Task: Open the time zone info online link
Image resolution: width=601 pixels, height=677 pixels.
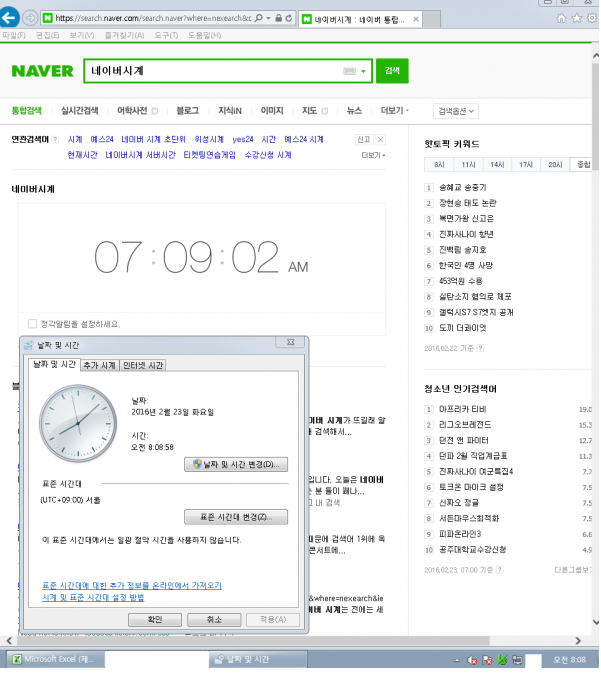Action: [132, 585]
